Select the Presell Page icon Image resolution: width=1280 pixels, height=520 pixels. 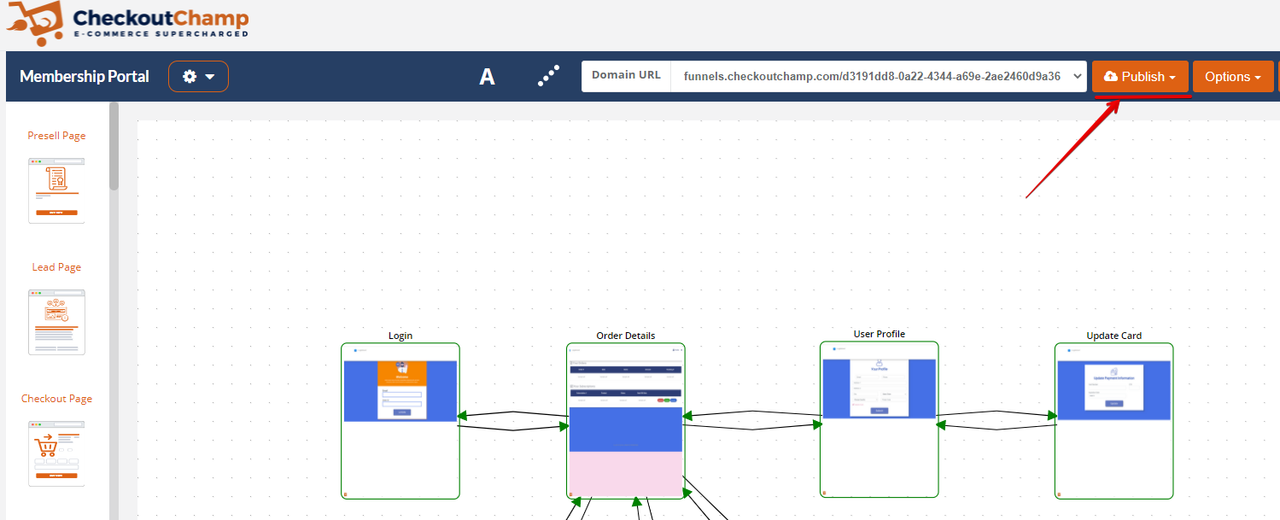click(x=57, y=190)
